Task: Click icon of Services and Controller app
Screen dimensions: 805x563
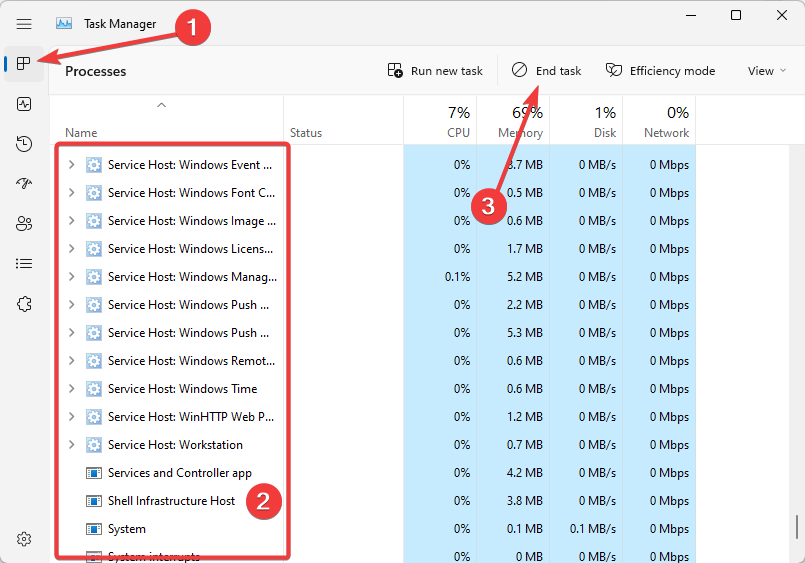Action: [x=93, y=473]
